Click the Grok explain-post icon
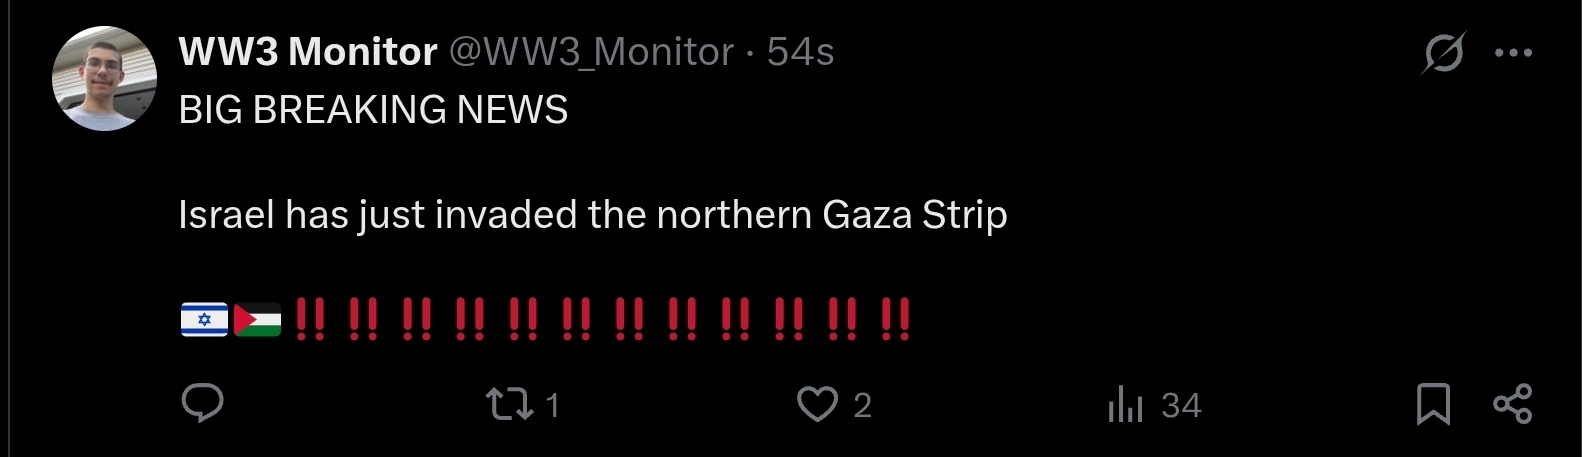The image size is (1582, 457). pos(1443,53)
